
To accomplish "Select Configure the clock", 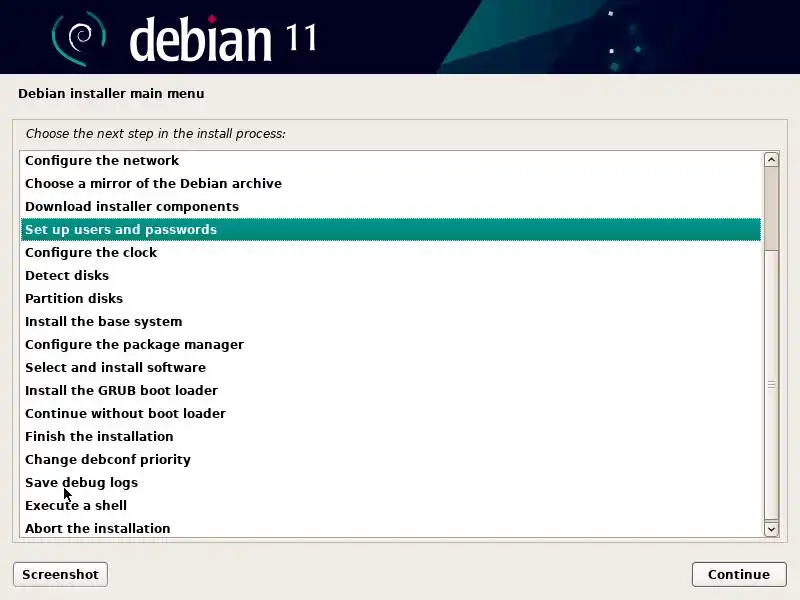I will click(391, 252).
